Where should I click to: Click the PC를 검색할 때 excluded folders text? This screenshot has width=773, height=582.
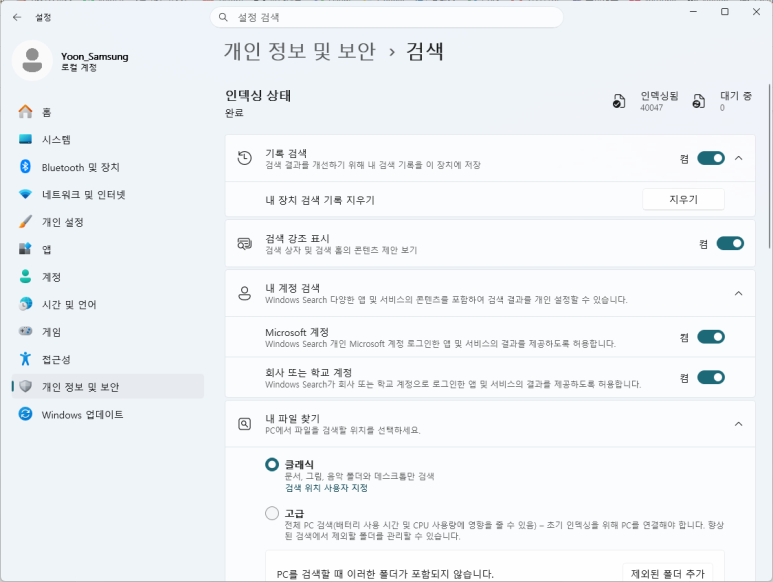pos(385,574)
